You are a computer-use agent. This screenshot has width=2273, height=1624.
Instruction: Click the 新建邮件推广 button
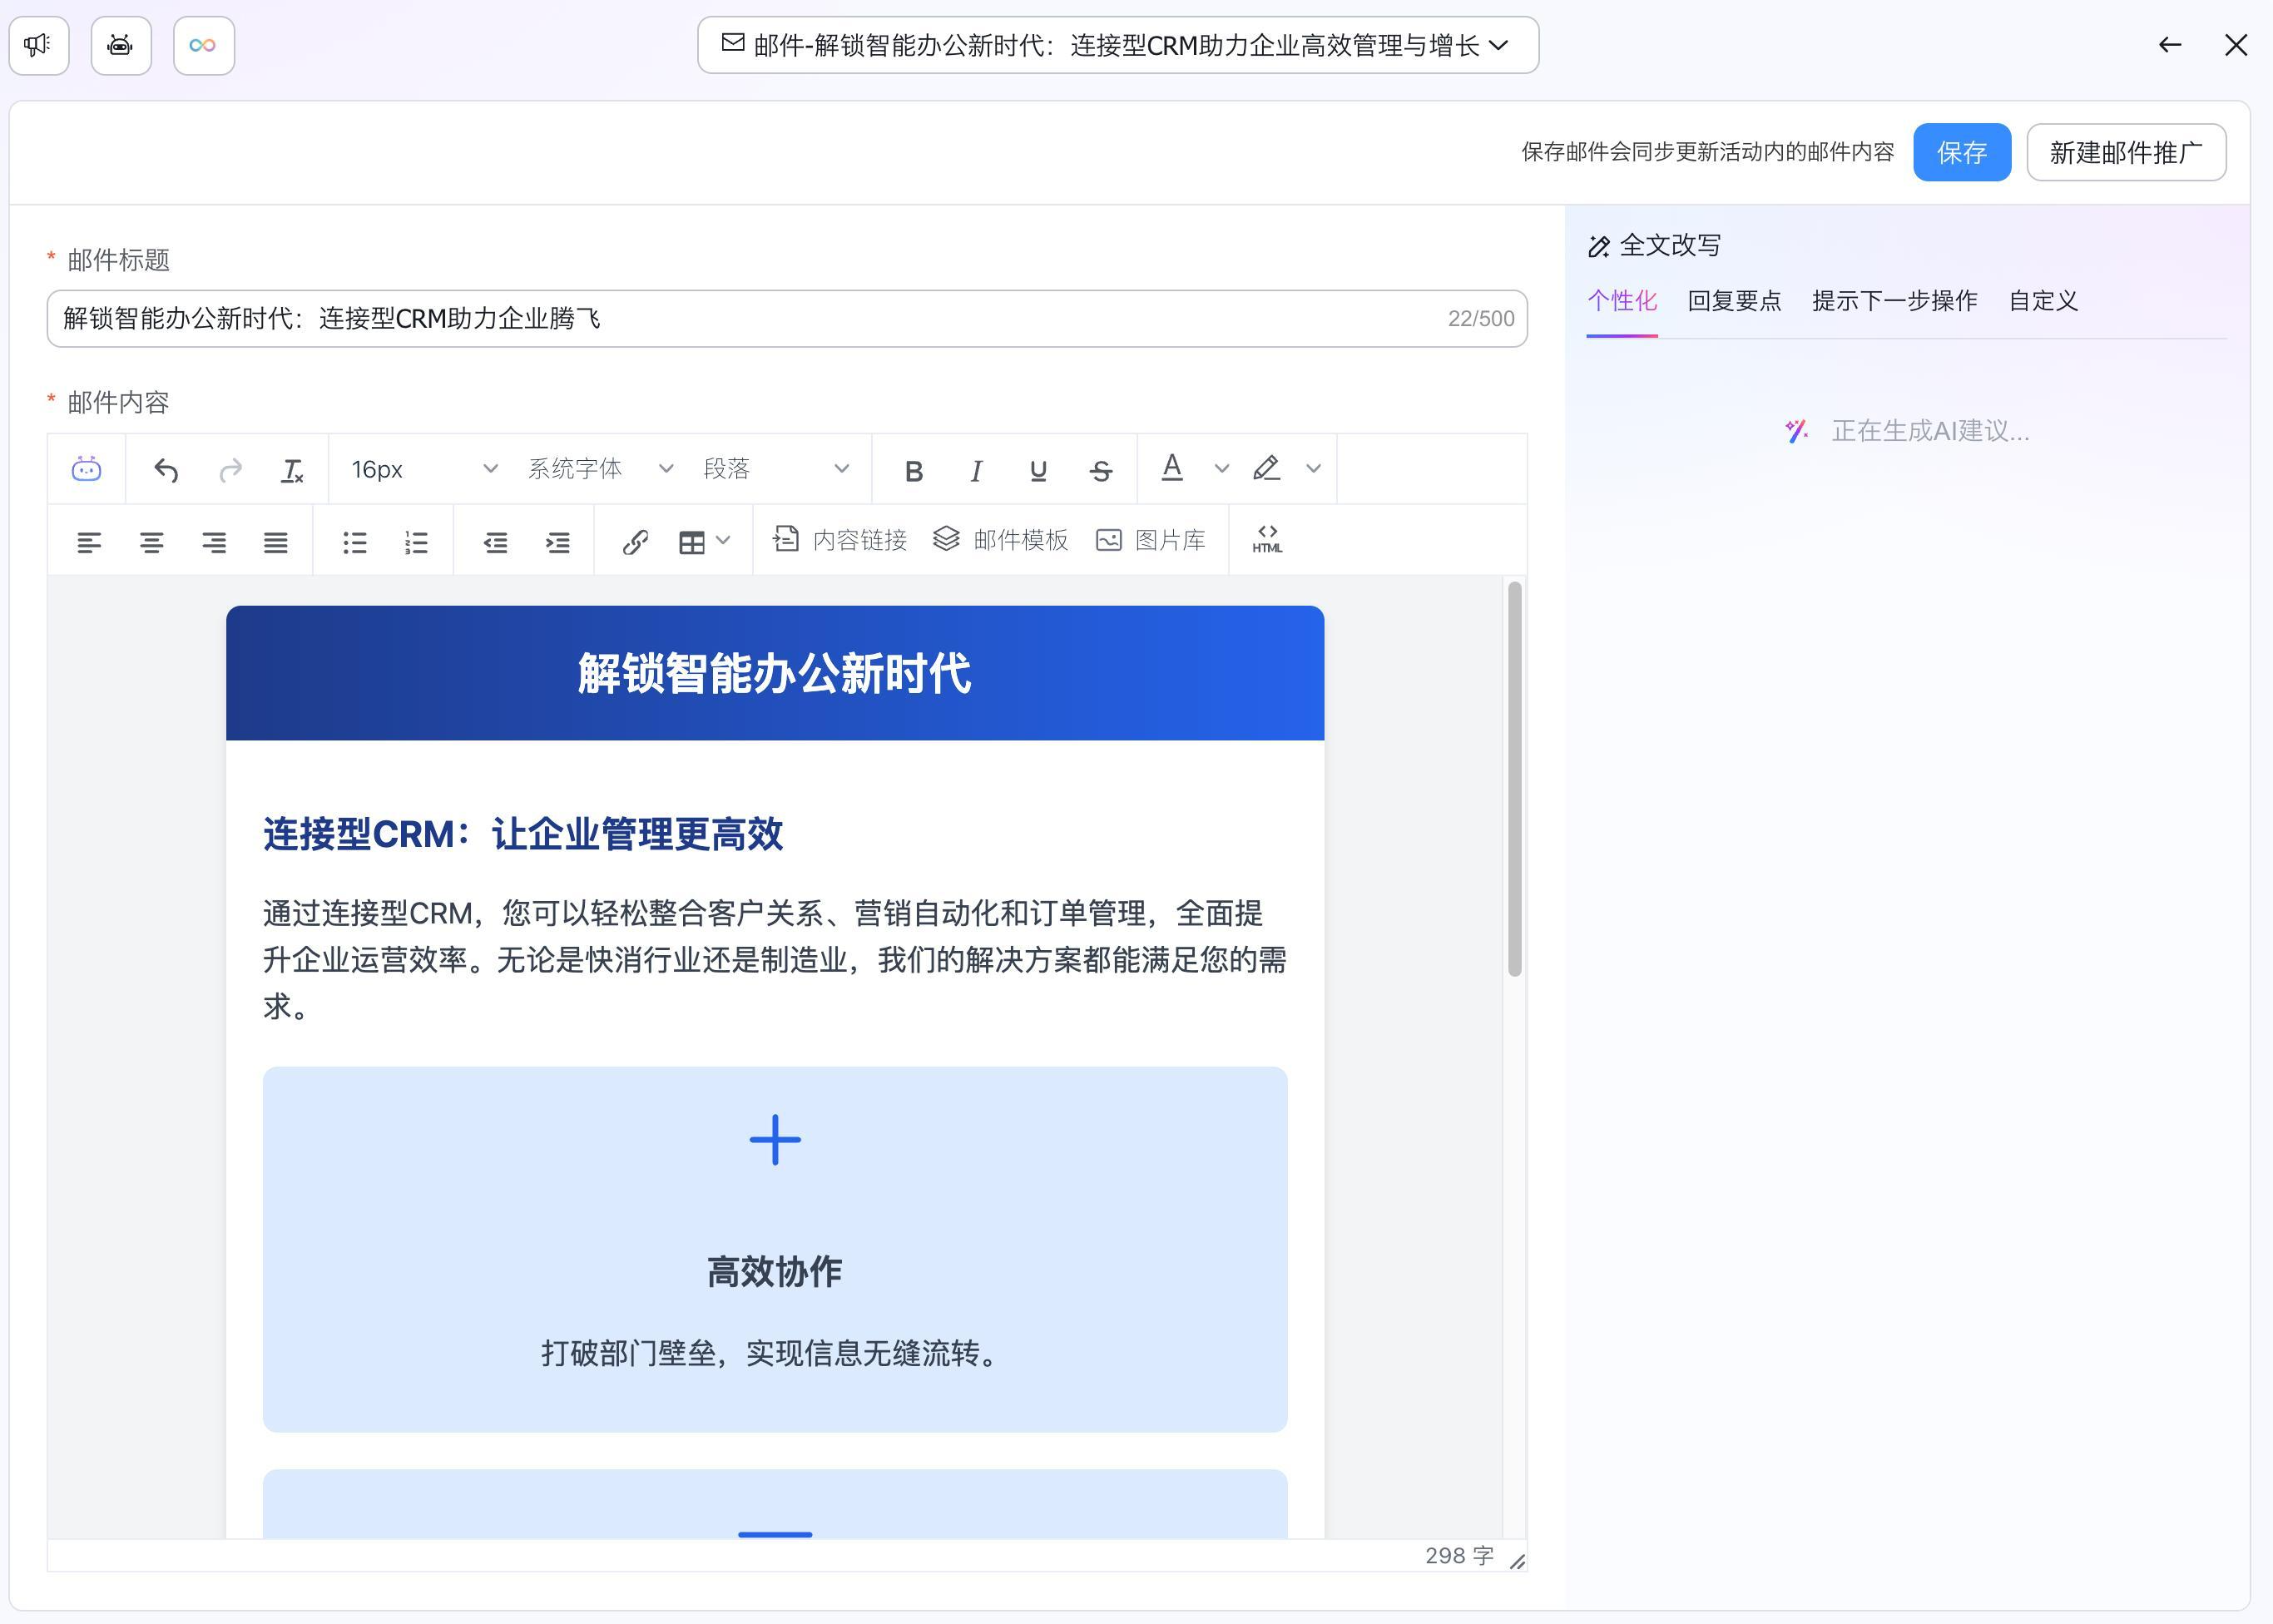[x=2125, y=152]
